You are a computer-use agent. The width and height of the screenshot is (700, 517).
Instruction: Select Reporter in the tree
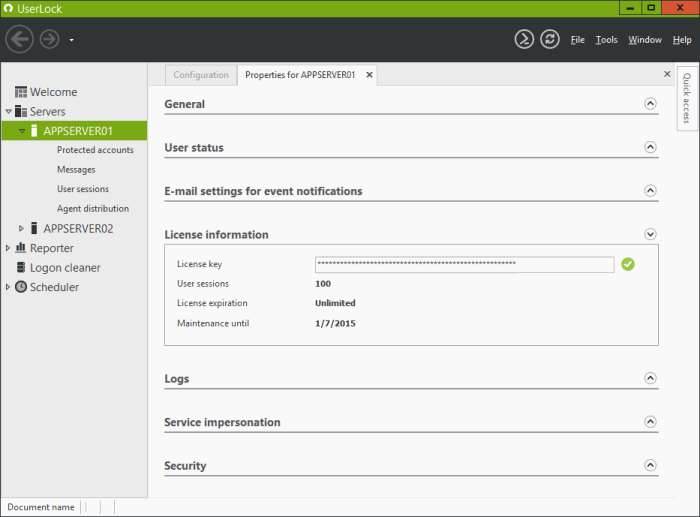pos(52,248)
